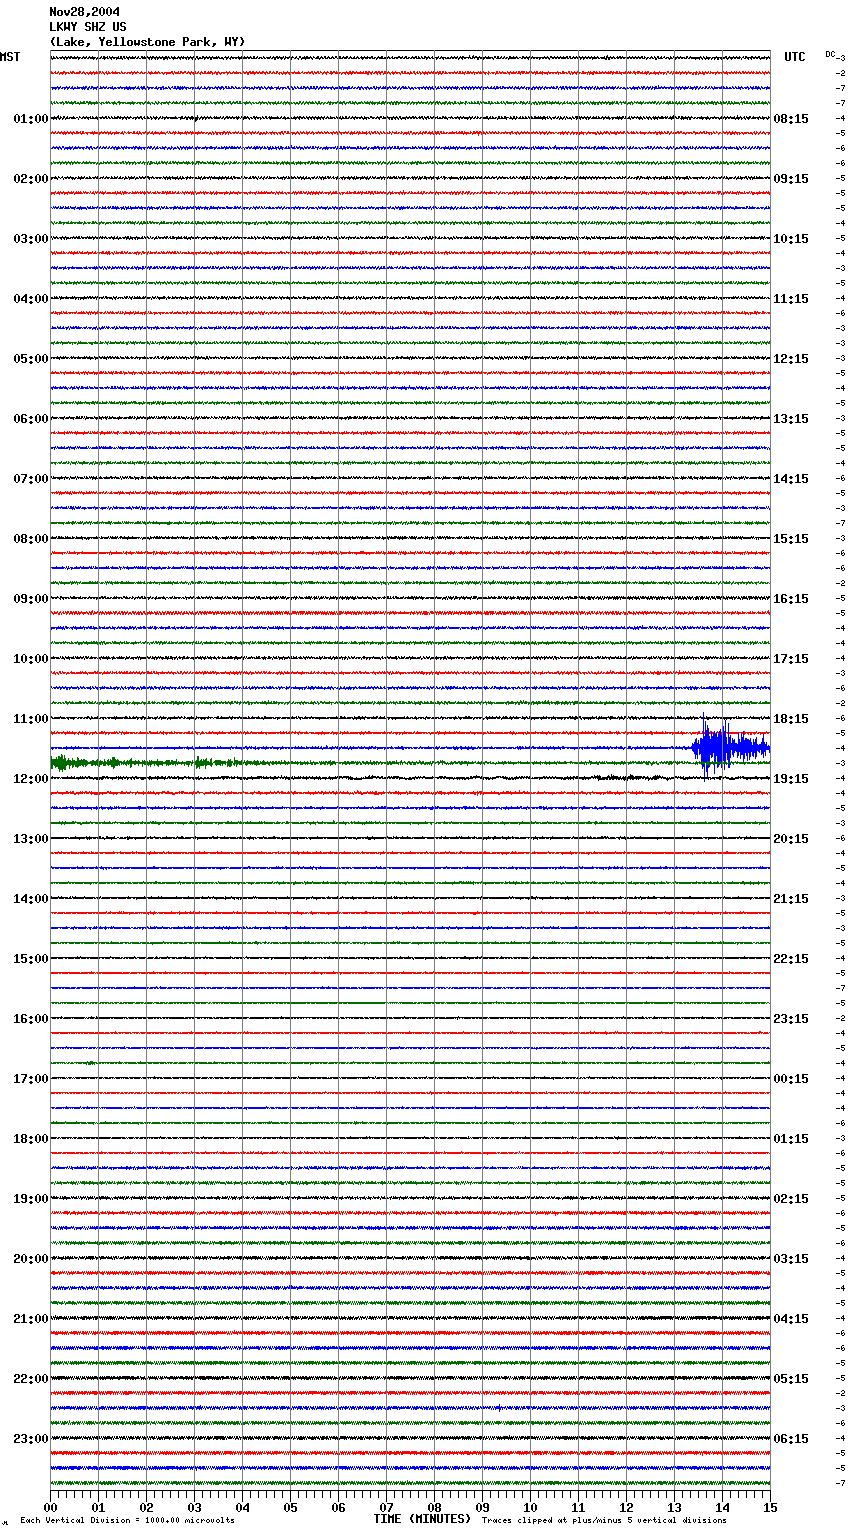Image resolution: width=850 pixels, height=1534 pixels.
Task: Click the 19:15 UTC time label
Action: 791,779
